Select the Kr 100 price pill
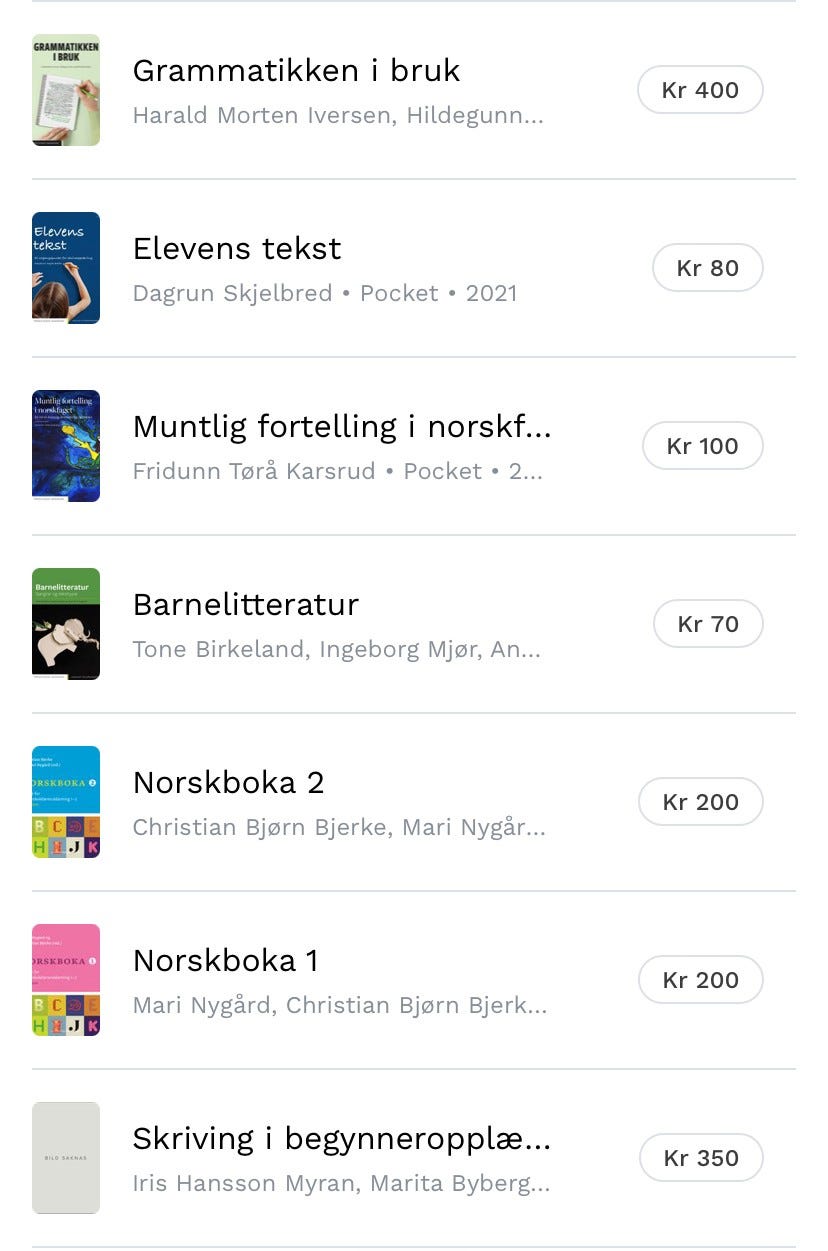This screenshot has width=828, height=1251. click(703, 446)
